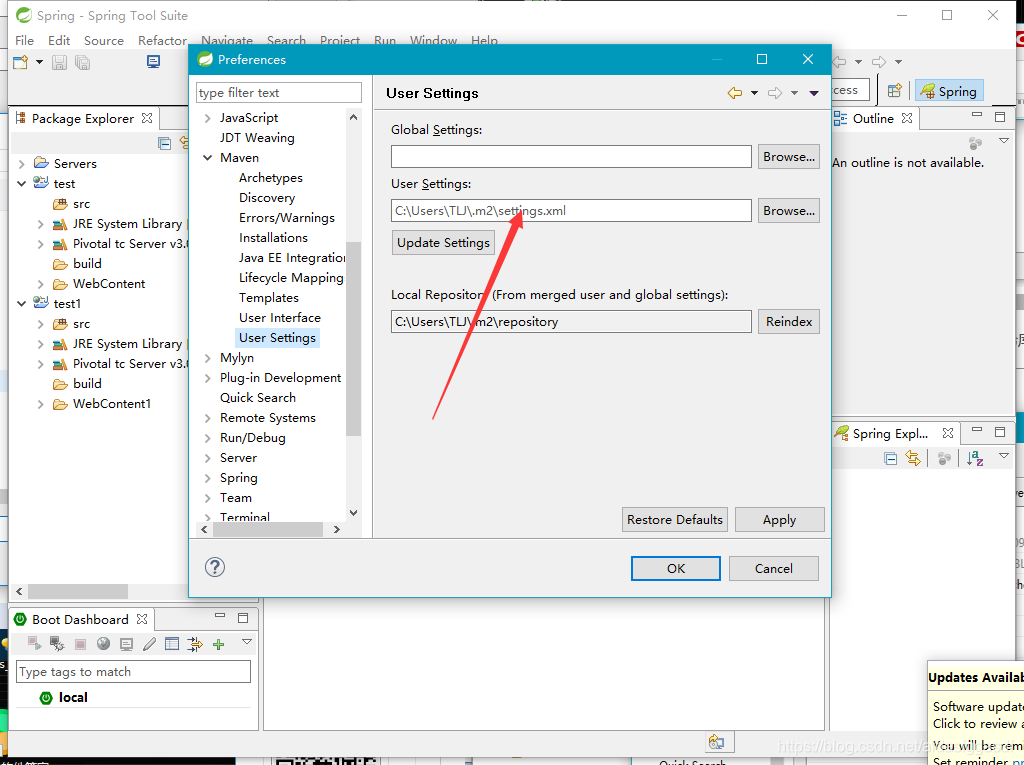Click the Update Settings button
Viewport: 1024px width, 765px height.
[443, 242]
